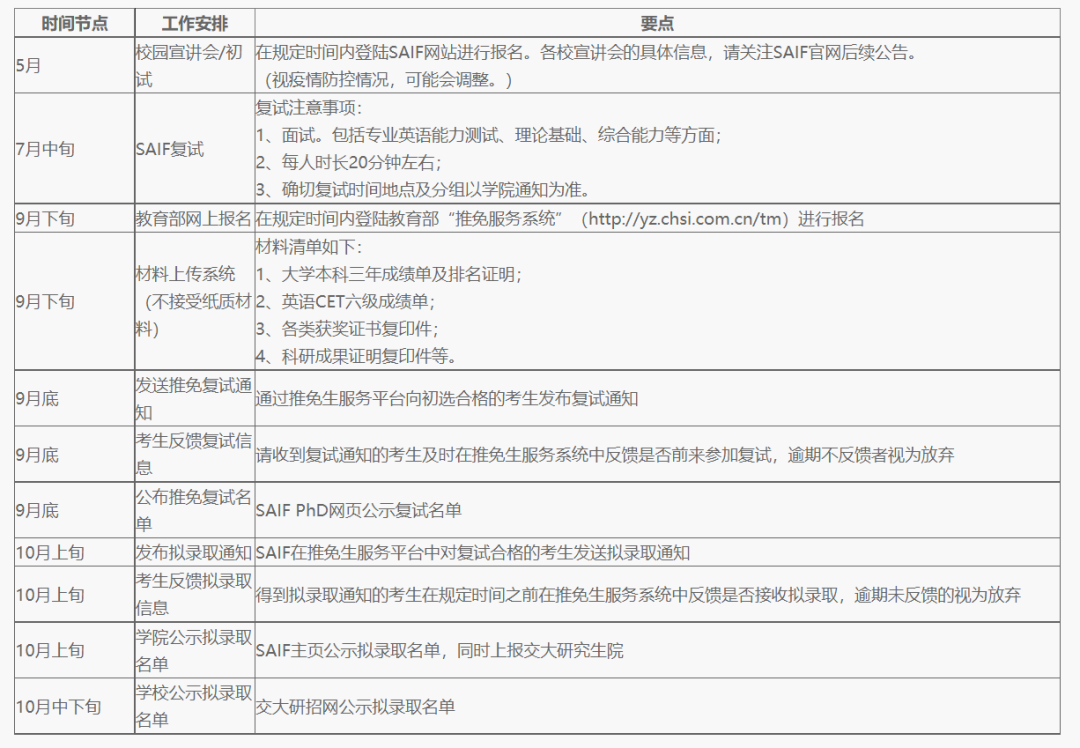Click the 视疫情防控情况 note line
Screen dimensions: 1080x748
pos(388,80)
